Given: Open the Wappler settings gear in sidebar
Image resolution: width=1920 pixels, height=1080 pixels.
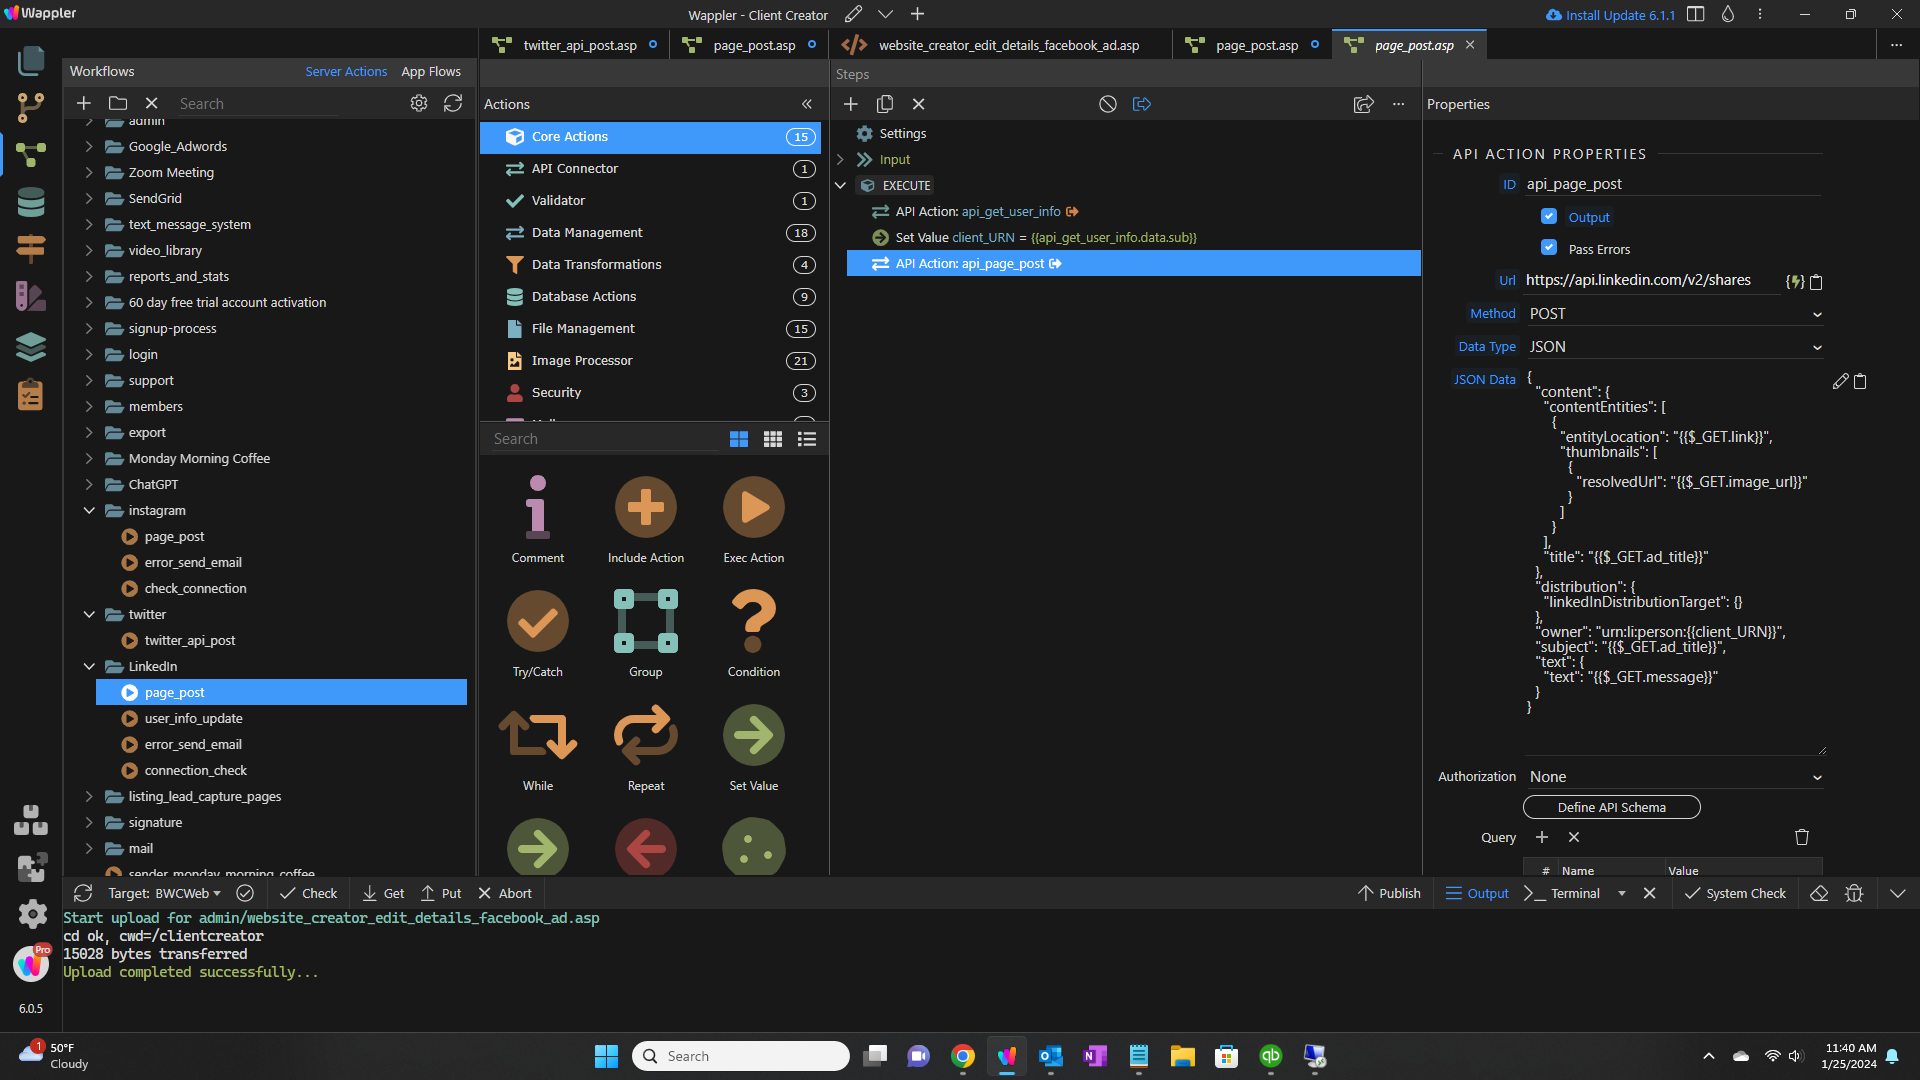Looking at the screenshot, I should (31, 914).
